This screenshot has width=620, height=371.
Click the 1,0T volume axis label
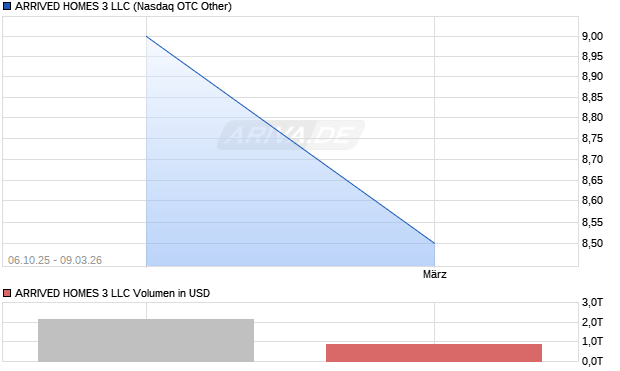pos(592,341)
